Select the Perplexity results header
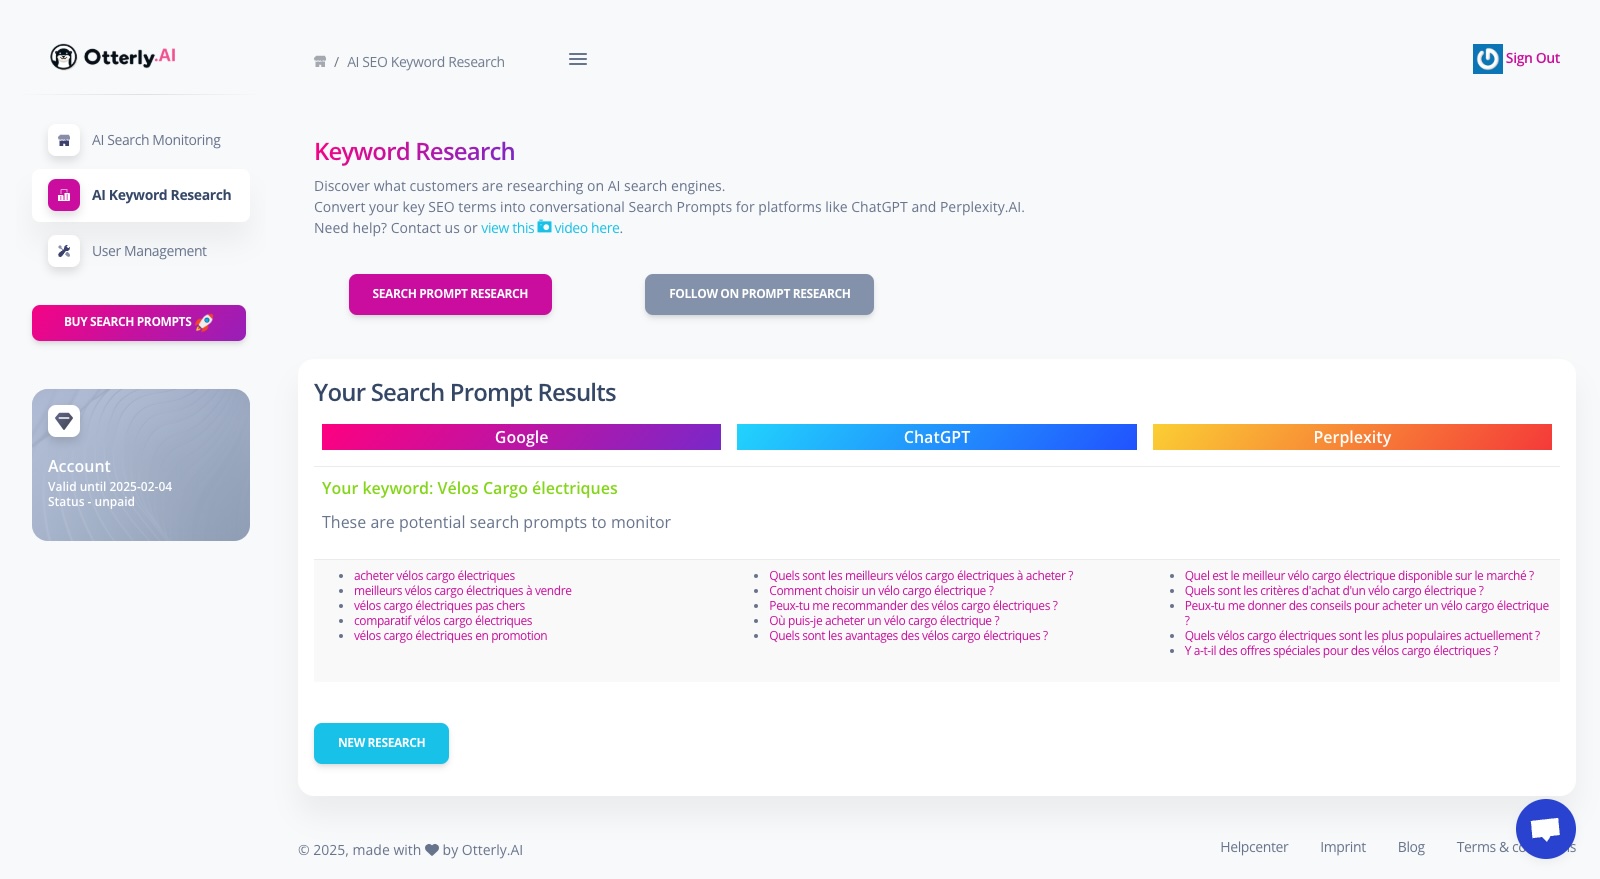The width and height of the screenshot is (1600, 879). point(1352,437)
